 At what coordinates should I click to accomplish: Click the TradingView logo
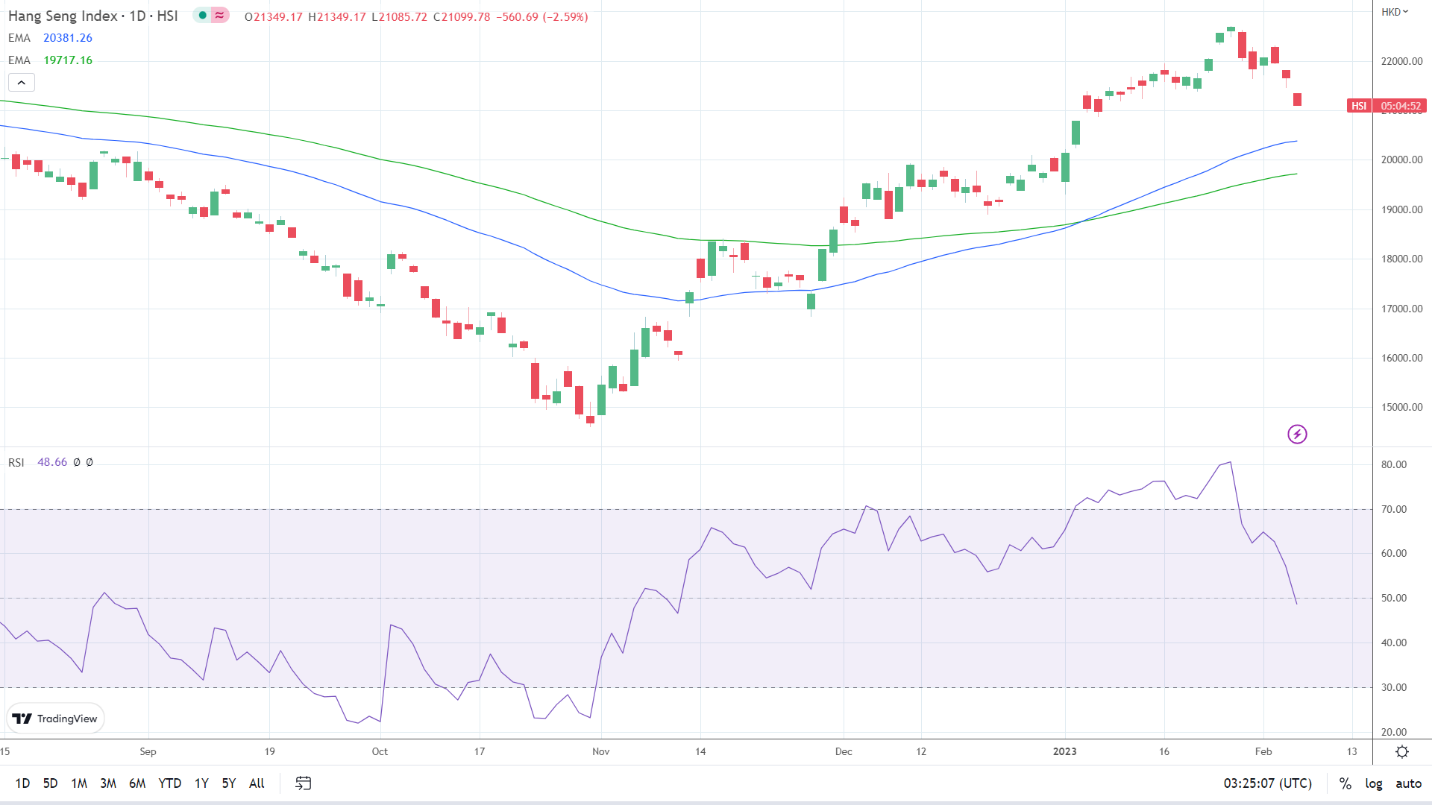point(55,718)
